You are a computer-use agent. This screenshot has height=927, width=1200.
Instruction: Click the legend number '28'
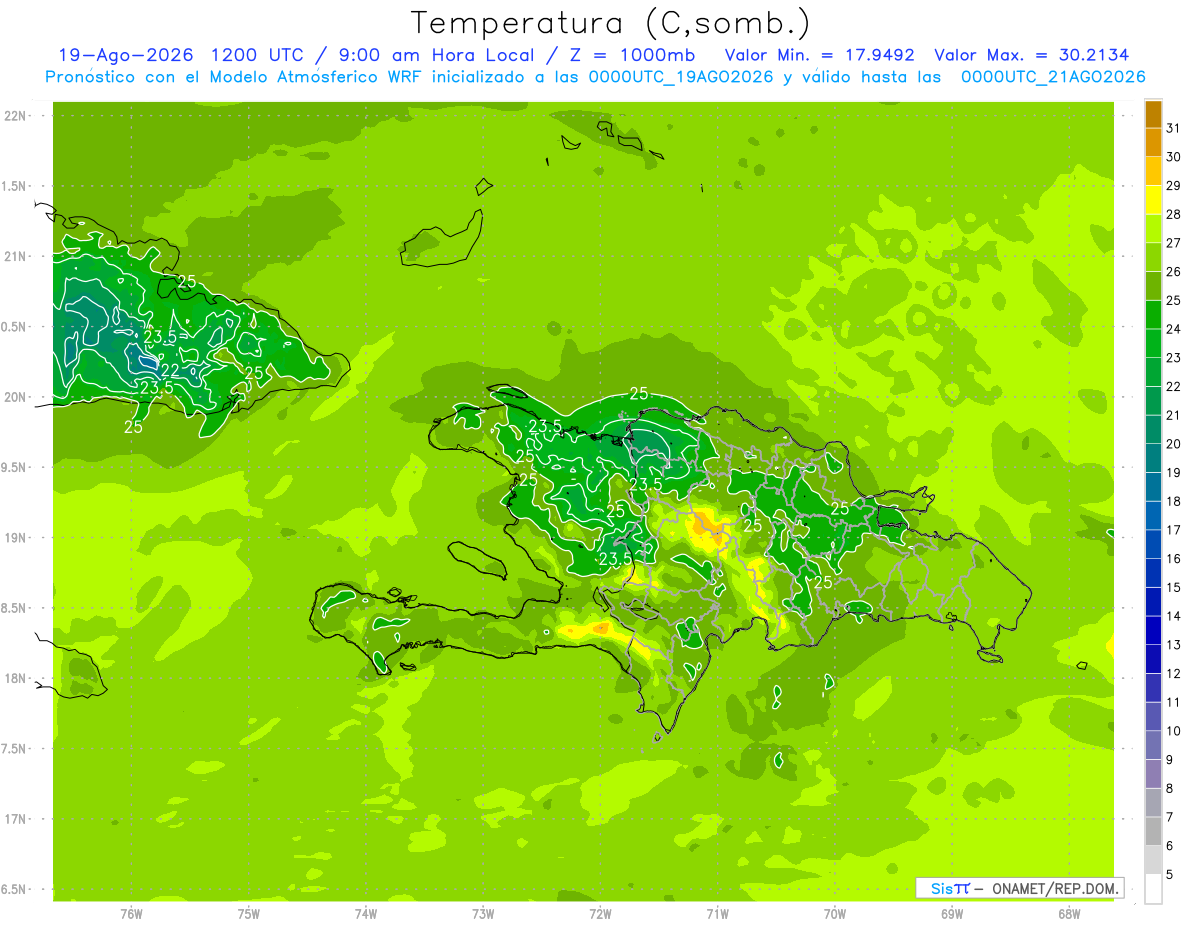tap(1173, 214)
